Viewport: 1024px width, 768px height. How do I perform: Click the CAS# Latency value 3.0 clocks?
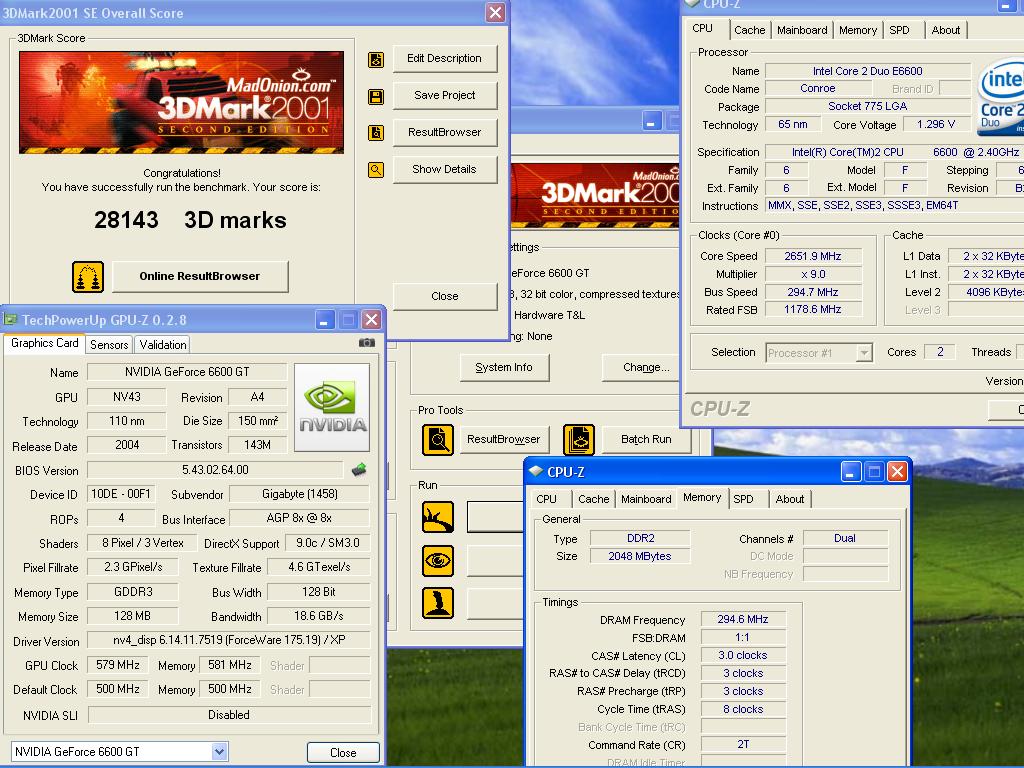pyautogui.click(x=743, y=655)
